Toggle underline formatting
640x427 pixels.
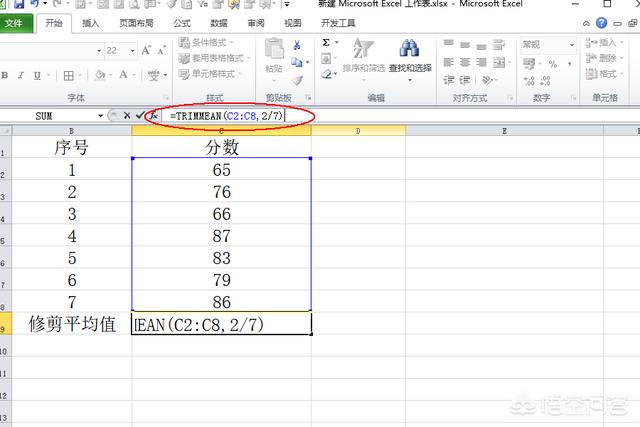[x=37, y=76]
